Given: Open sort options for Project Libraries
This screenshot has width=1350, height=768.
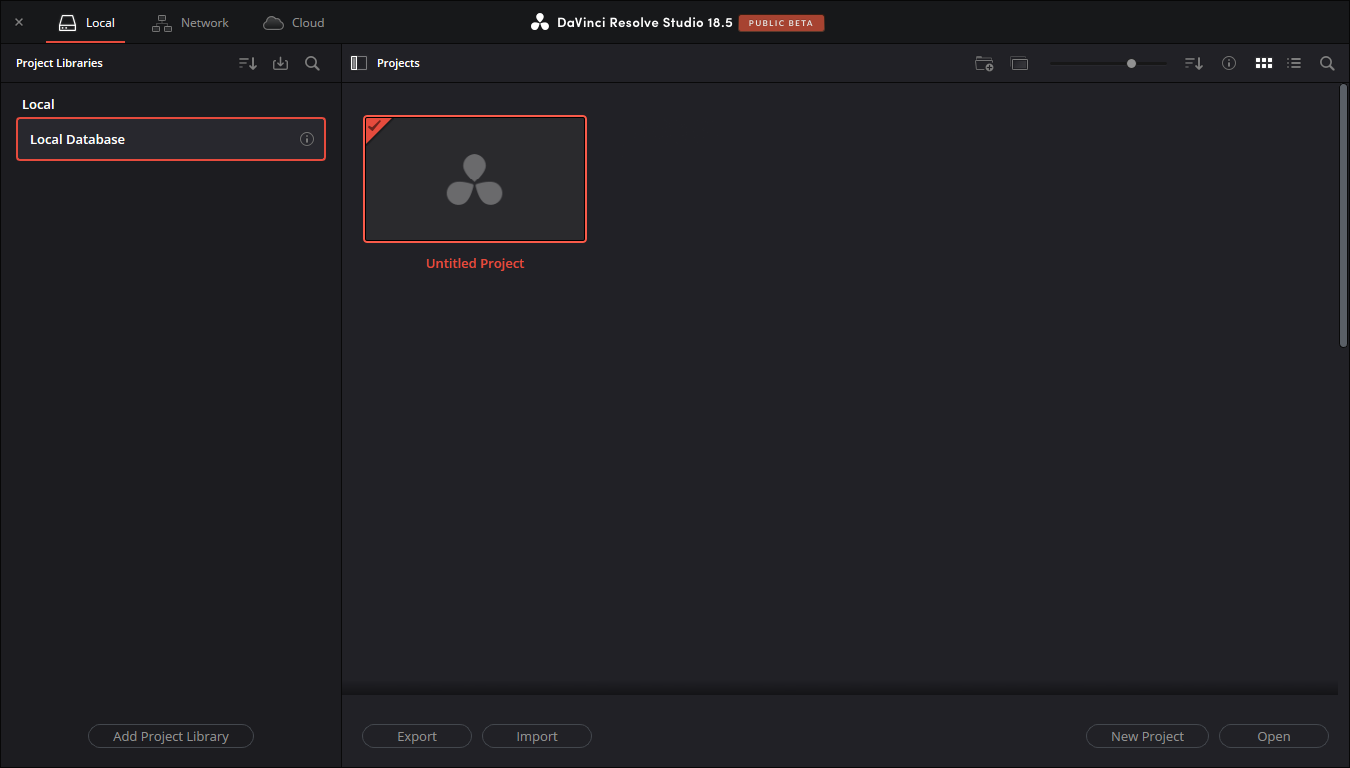Looking at the screenshot, I should tap(247, 63).
